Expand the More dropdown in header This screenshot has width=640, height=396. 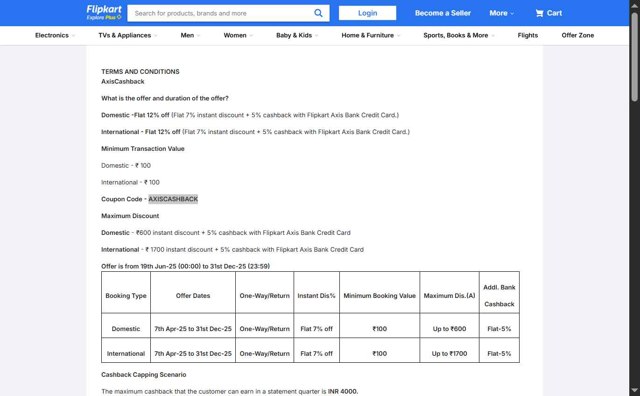[502, 13]
